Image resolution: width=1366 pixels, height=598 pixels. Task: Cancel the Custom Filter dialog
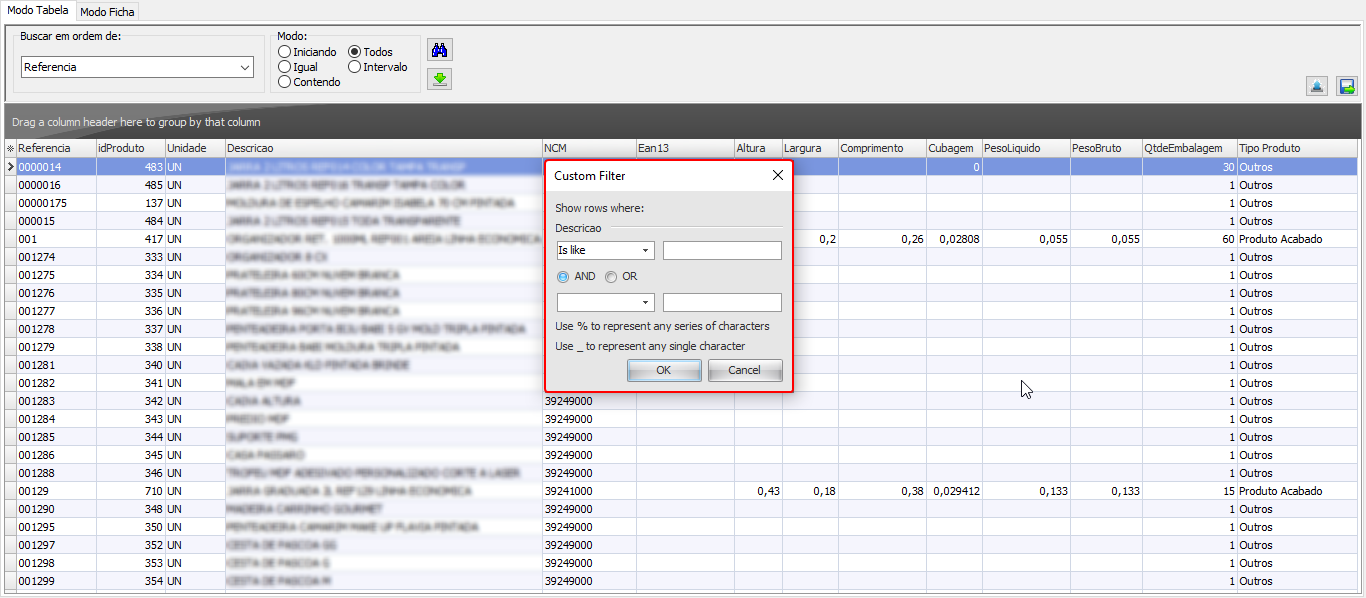point(744,370)
